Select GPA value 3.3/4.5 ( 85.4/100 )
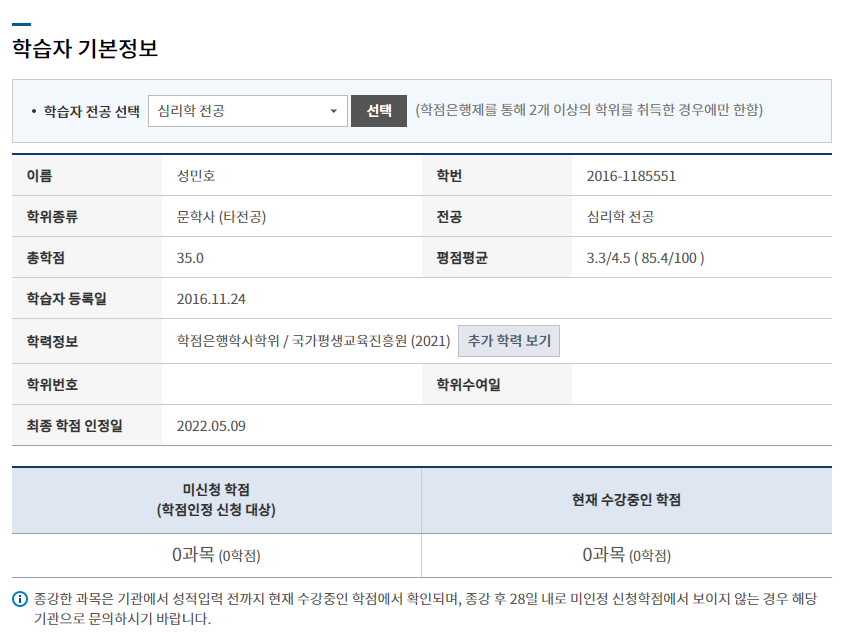 [x=645, y=258]
